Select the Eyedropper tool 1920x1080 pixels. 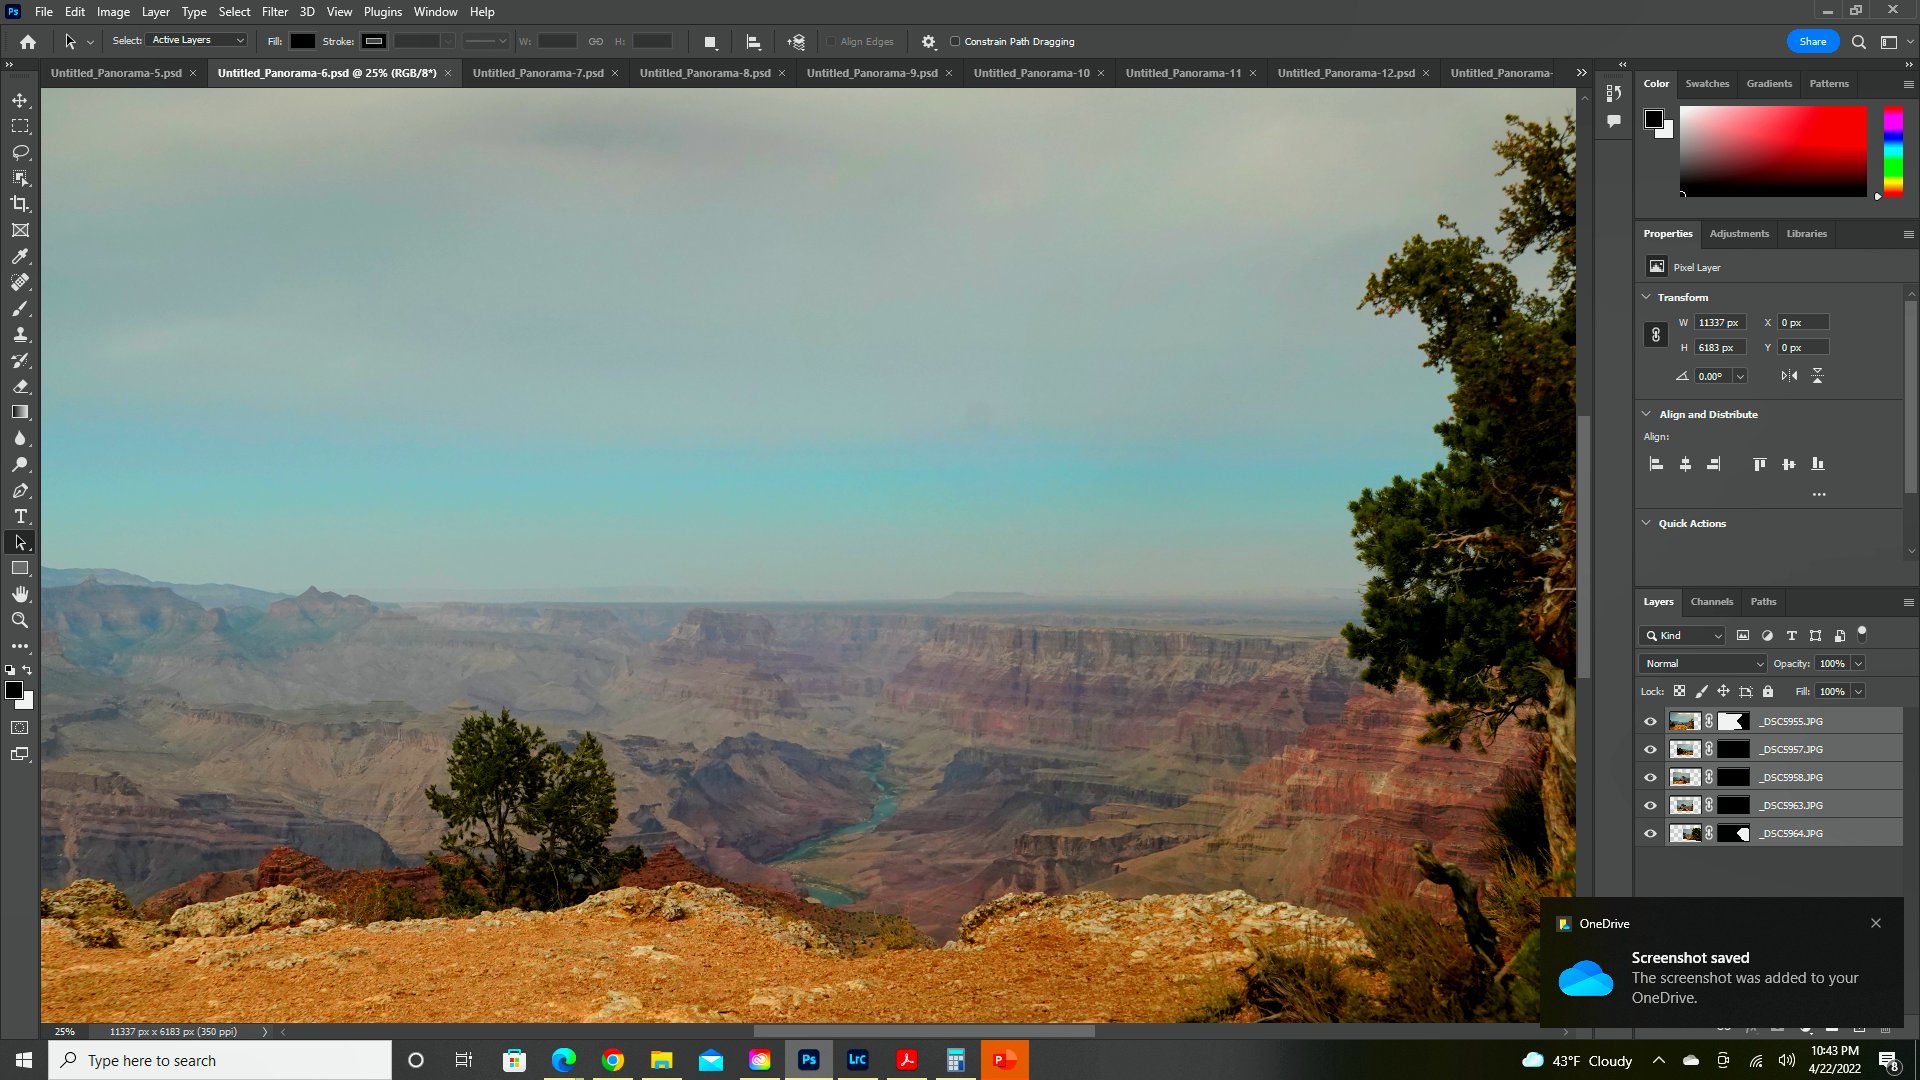pos(20,256)
